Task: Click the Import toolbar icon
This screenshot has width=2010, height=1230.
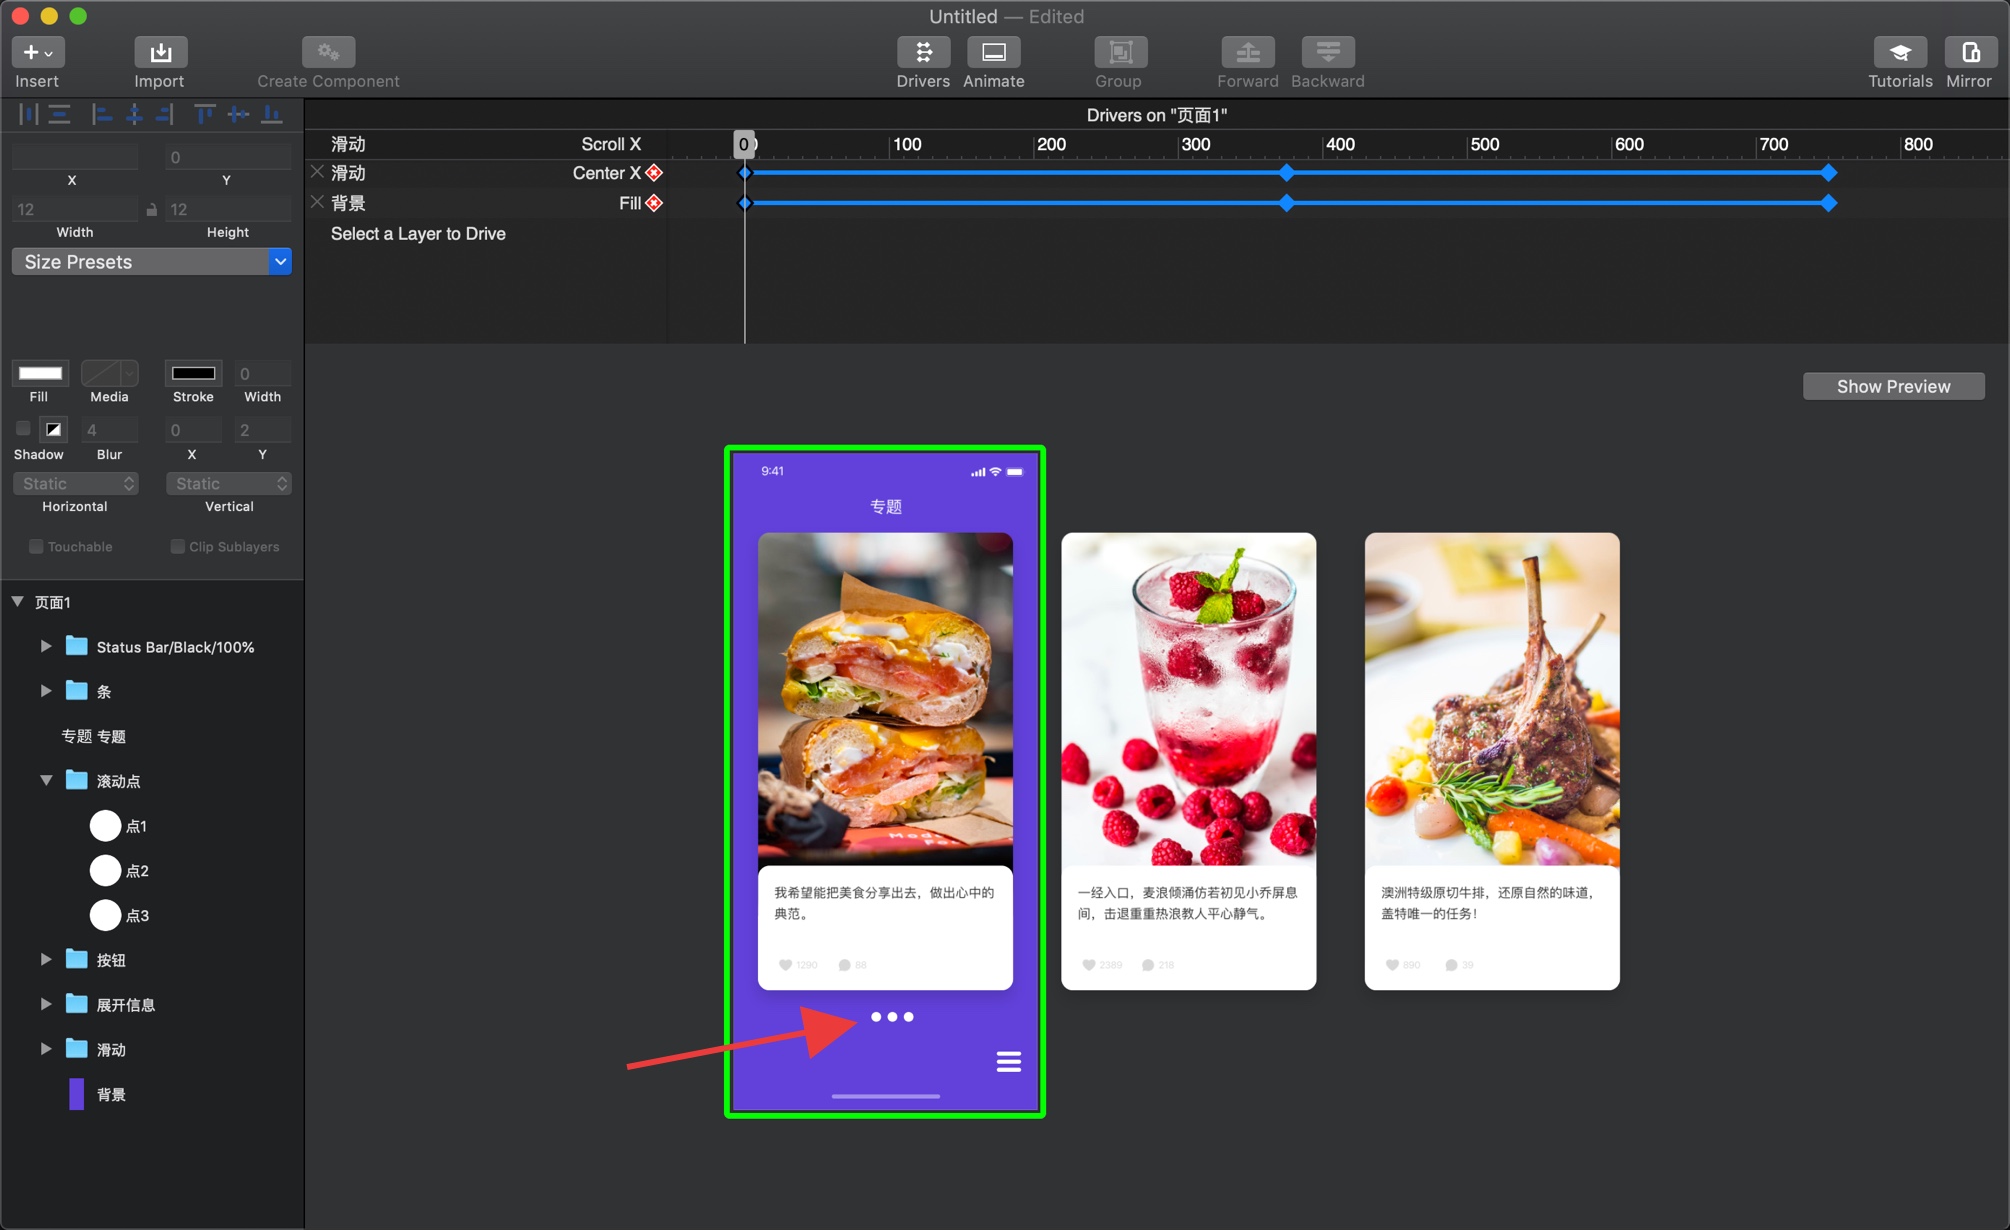Action: click(160, 52)
